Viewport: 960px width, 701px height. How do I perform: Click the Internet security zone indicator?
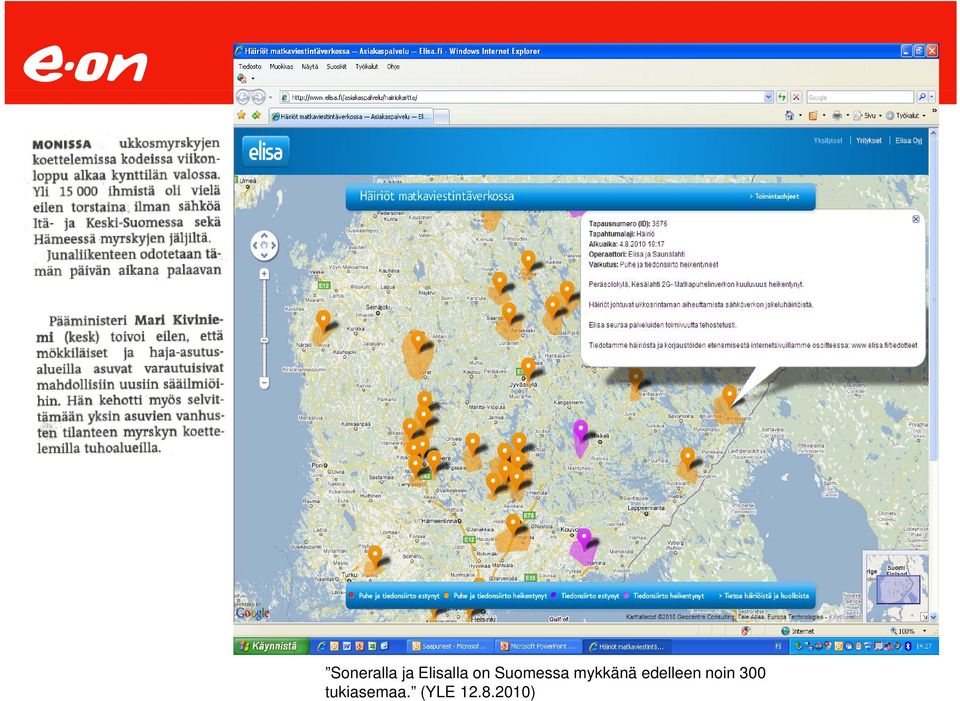(x=798, y=631)
